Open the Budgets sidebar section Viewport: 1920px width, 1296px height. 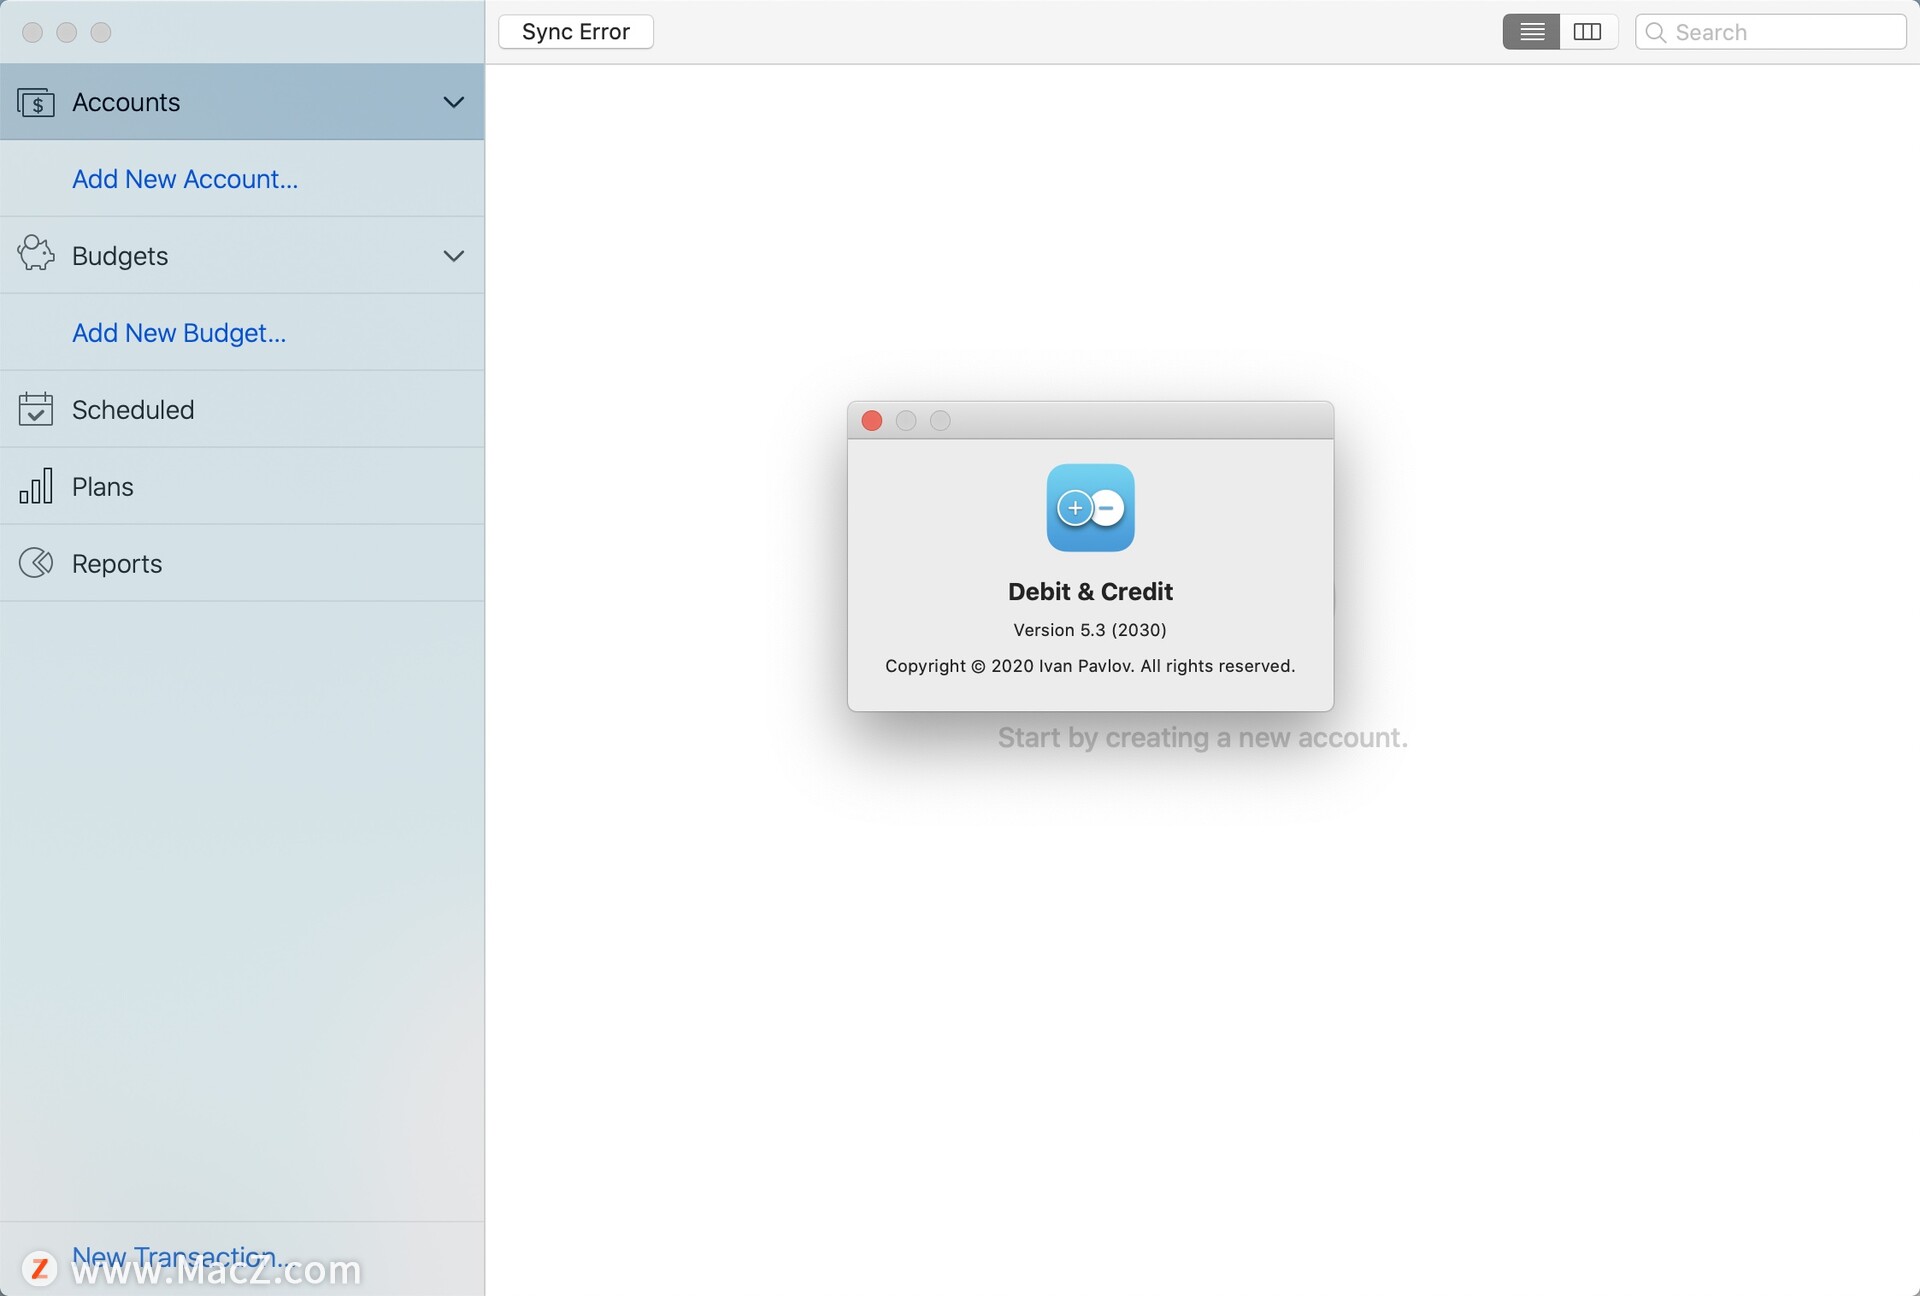pos(242,256)
